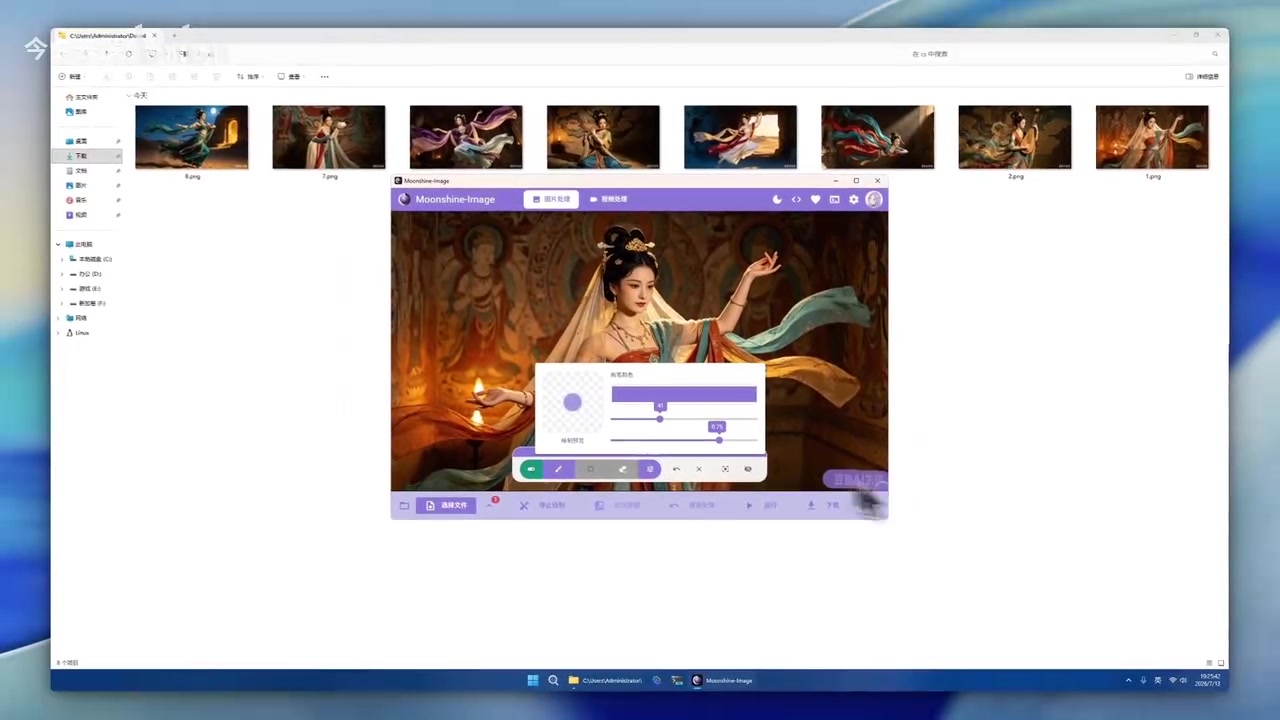This screenshot has width=1280, height=720.
Task: Click the user avatar in Moonshine header
Action: (874, 199)
